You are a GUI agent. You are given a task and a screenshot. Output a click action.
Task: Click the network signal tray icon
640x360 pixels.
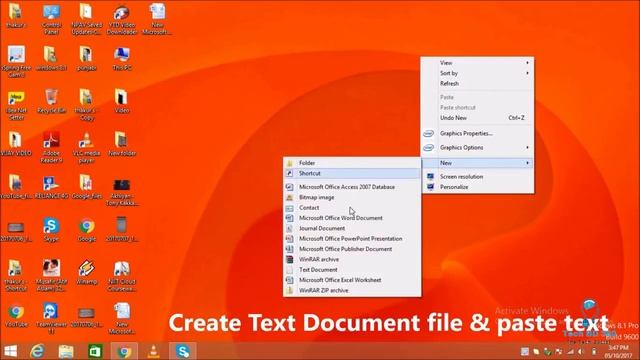coord(571,351)
